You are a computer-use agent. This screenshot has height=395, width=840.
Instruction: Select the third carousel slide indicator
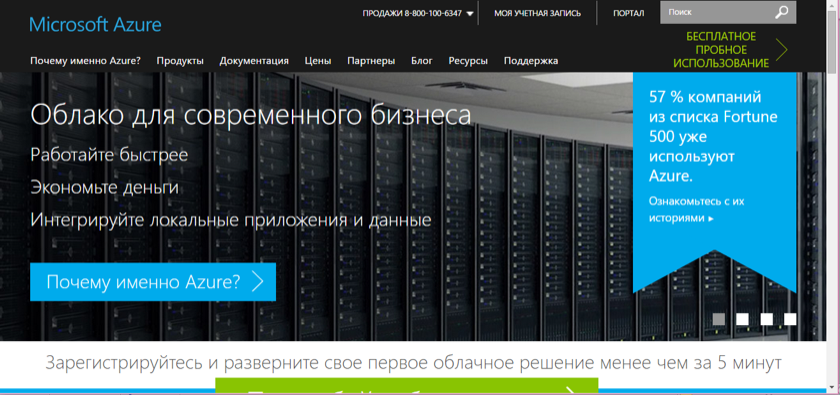tap(767, 319)
